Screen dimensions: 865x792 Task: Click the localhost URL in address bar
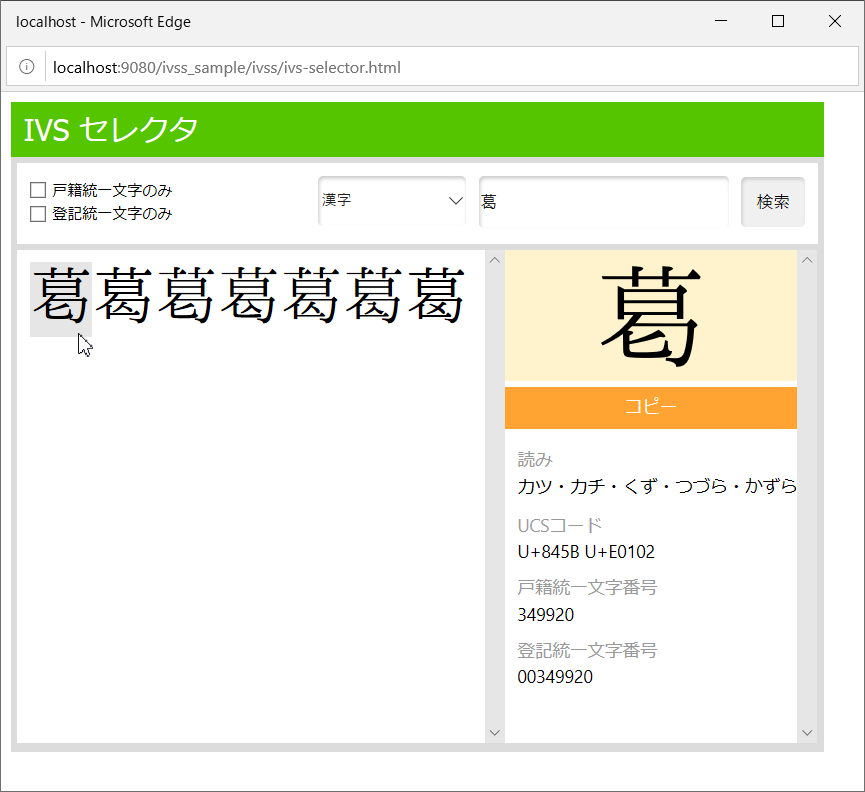click(227, 68)
